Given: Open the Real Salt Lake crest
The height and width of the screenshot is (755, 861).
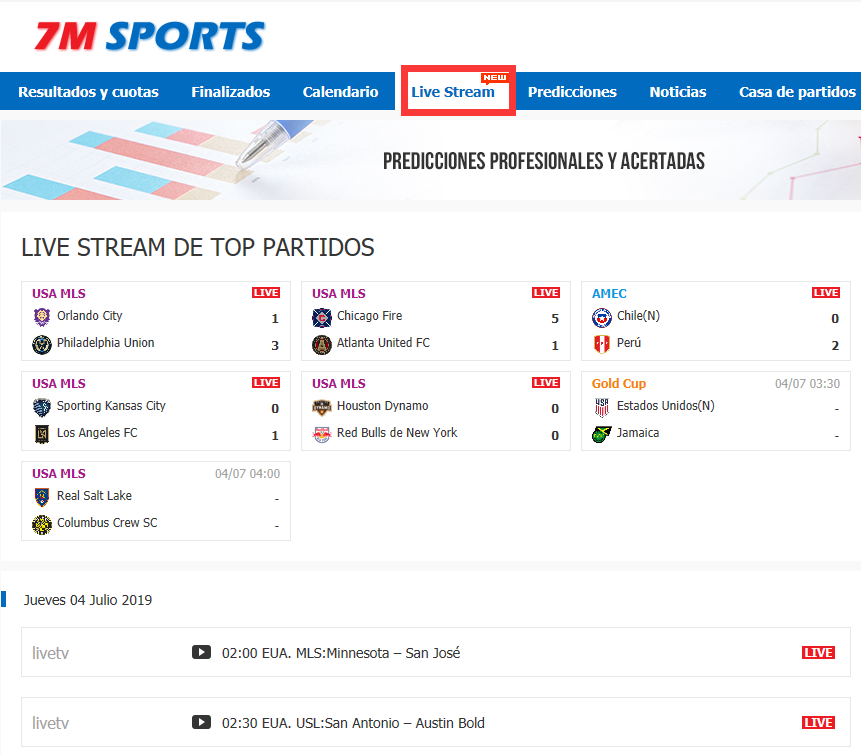Looking at the screenshot, I should click(x=42, y=497).
